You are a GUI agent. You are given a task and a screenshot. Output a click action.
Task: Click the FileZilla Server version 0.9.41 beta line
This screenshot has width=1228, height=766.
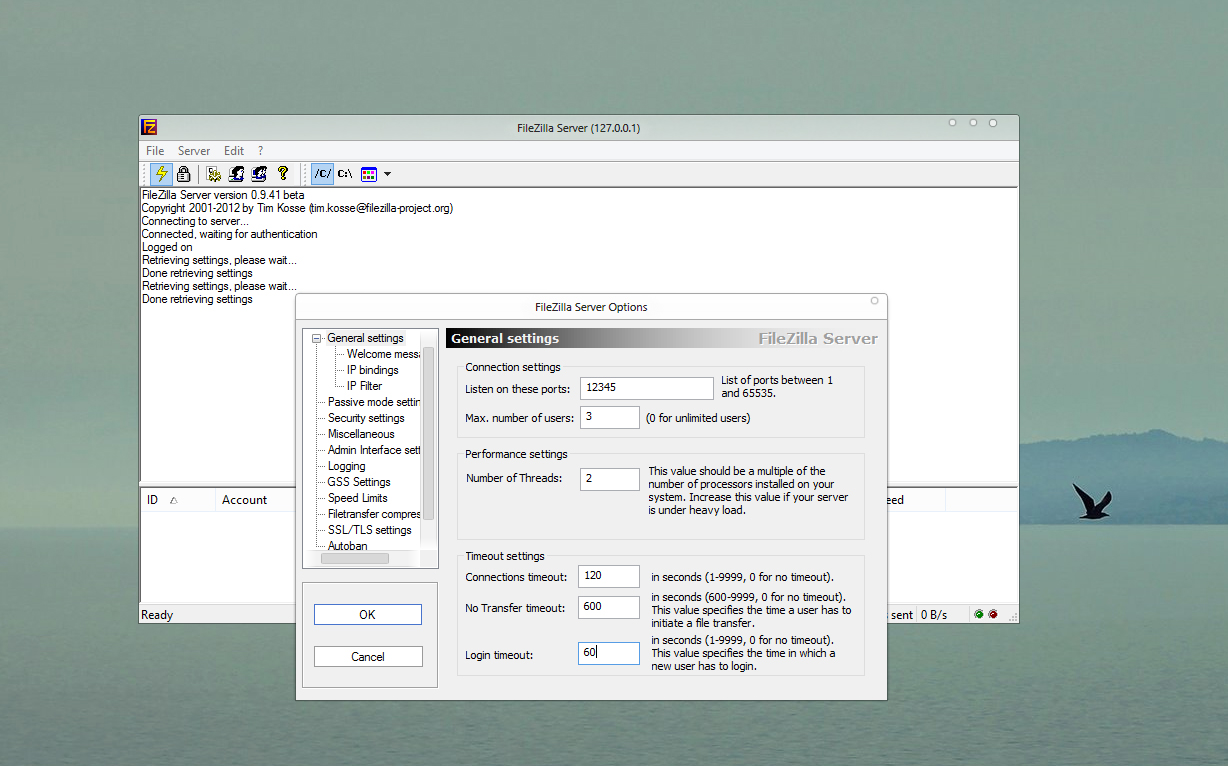click(223, 195)
